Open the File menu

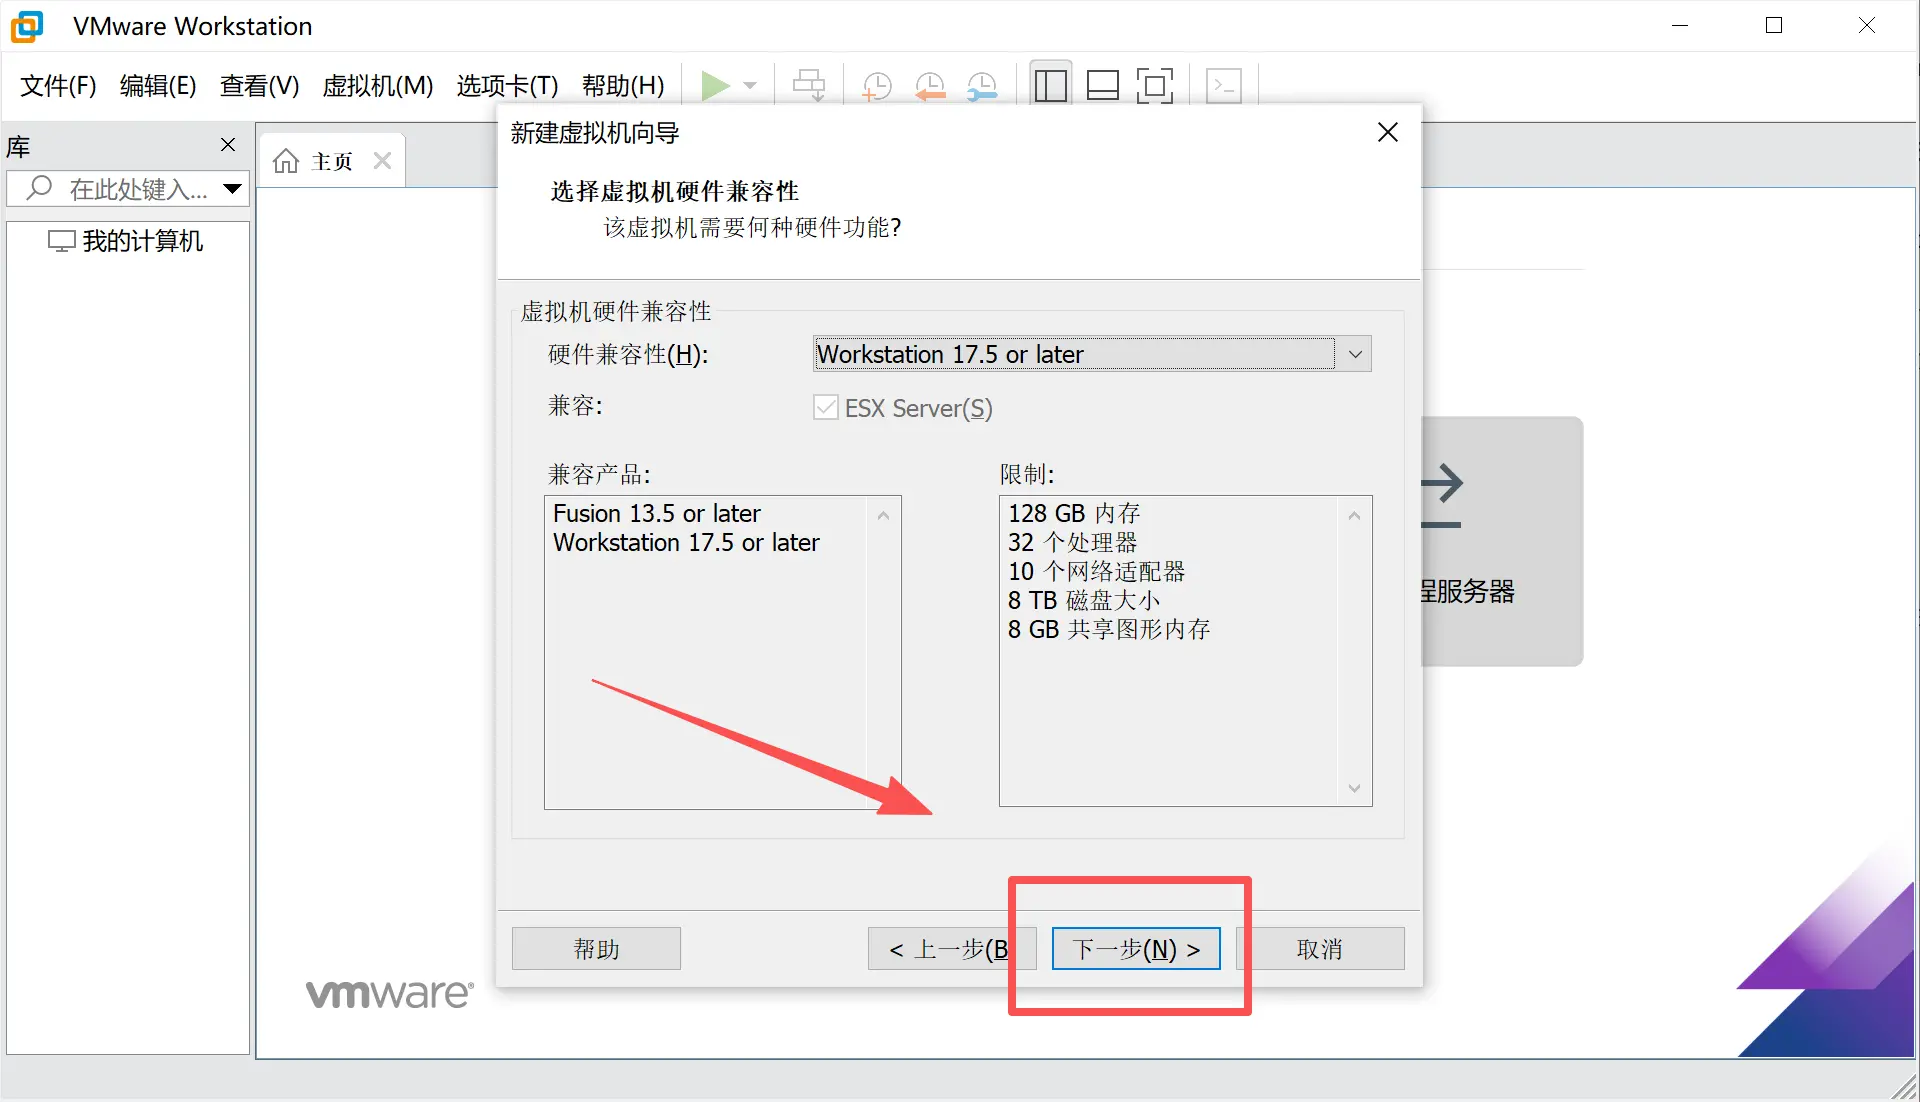pyautogui.click(x=58, y=86)
